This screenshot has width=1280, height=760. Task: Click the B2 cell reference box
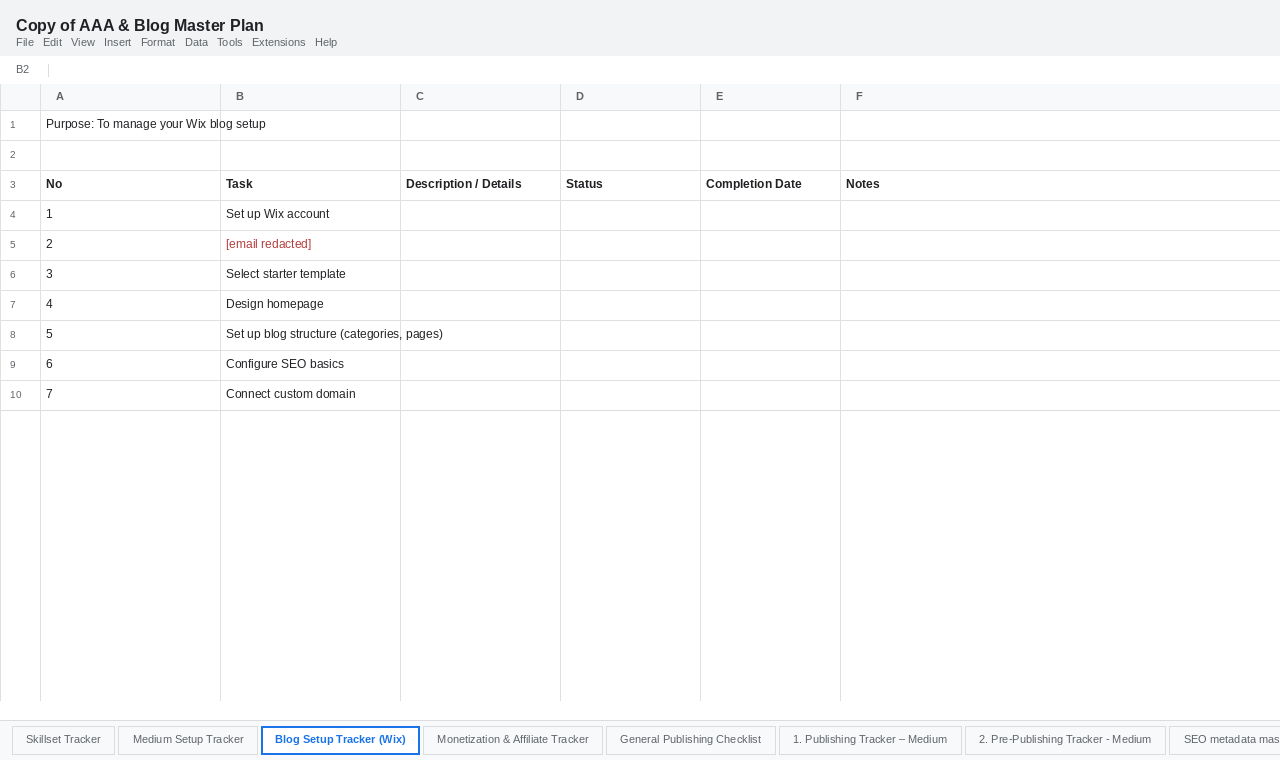pos(23,70)
